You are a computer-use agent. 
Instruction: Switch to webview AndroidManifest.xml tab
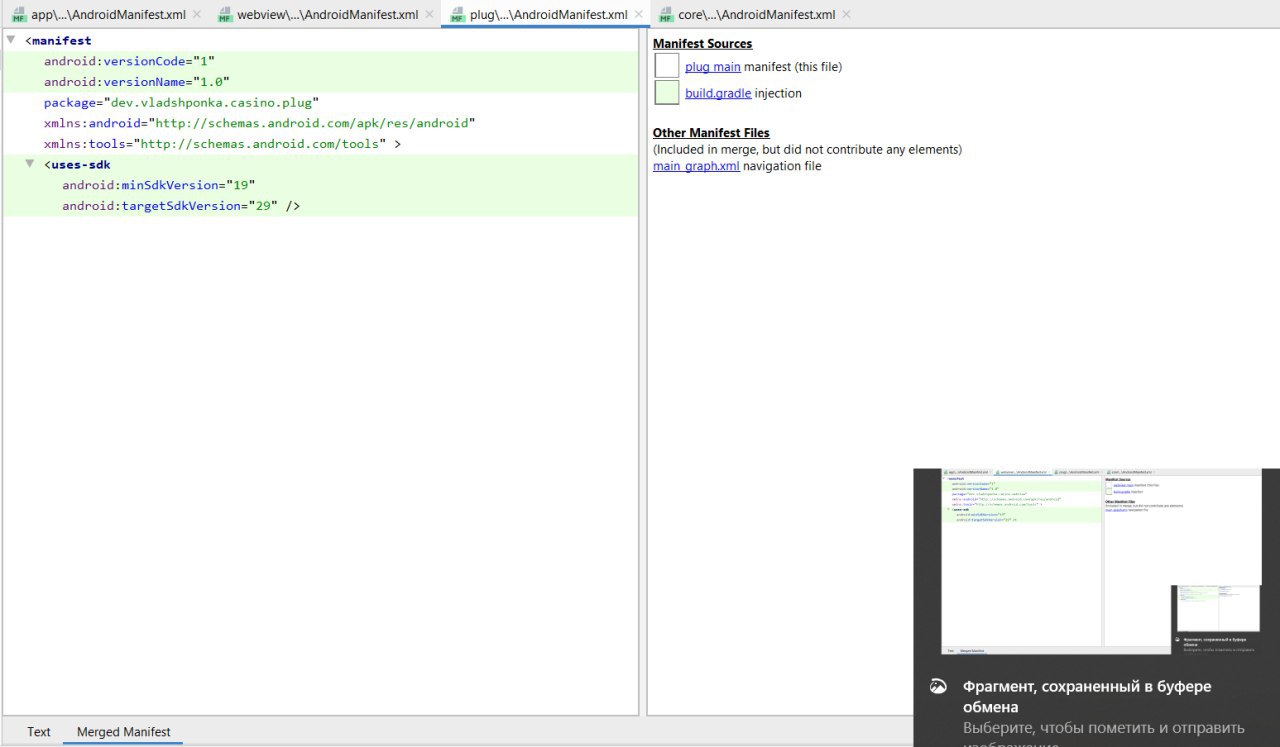327,14
